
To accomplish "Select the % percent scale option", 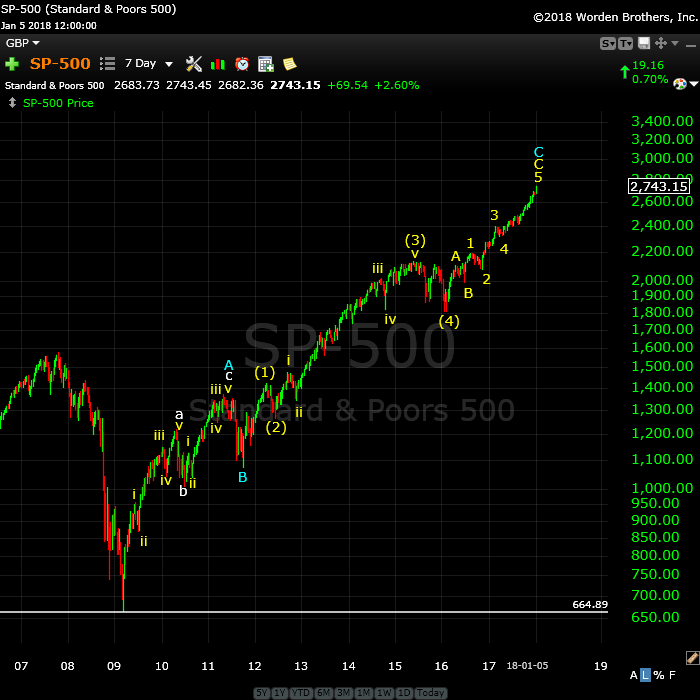I will tap(659, 675).
